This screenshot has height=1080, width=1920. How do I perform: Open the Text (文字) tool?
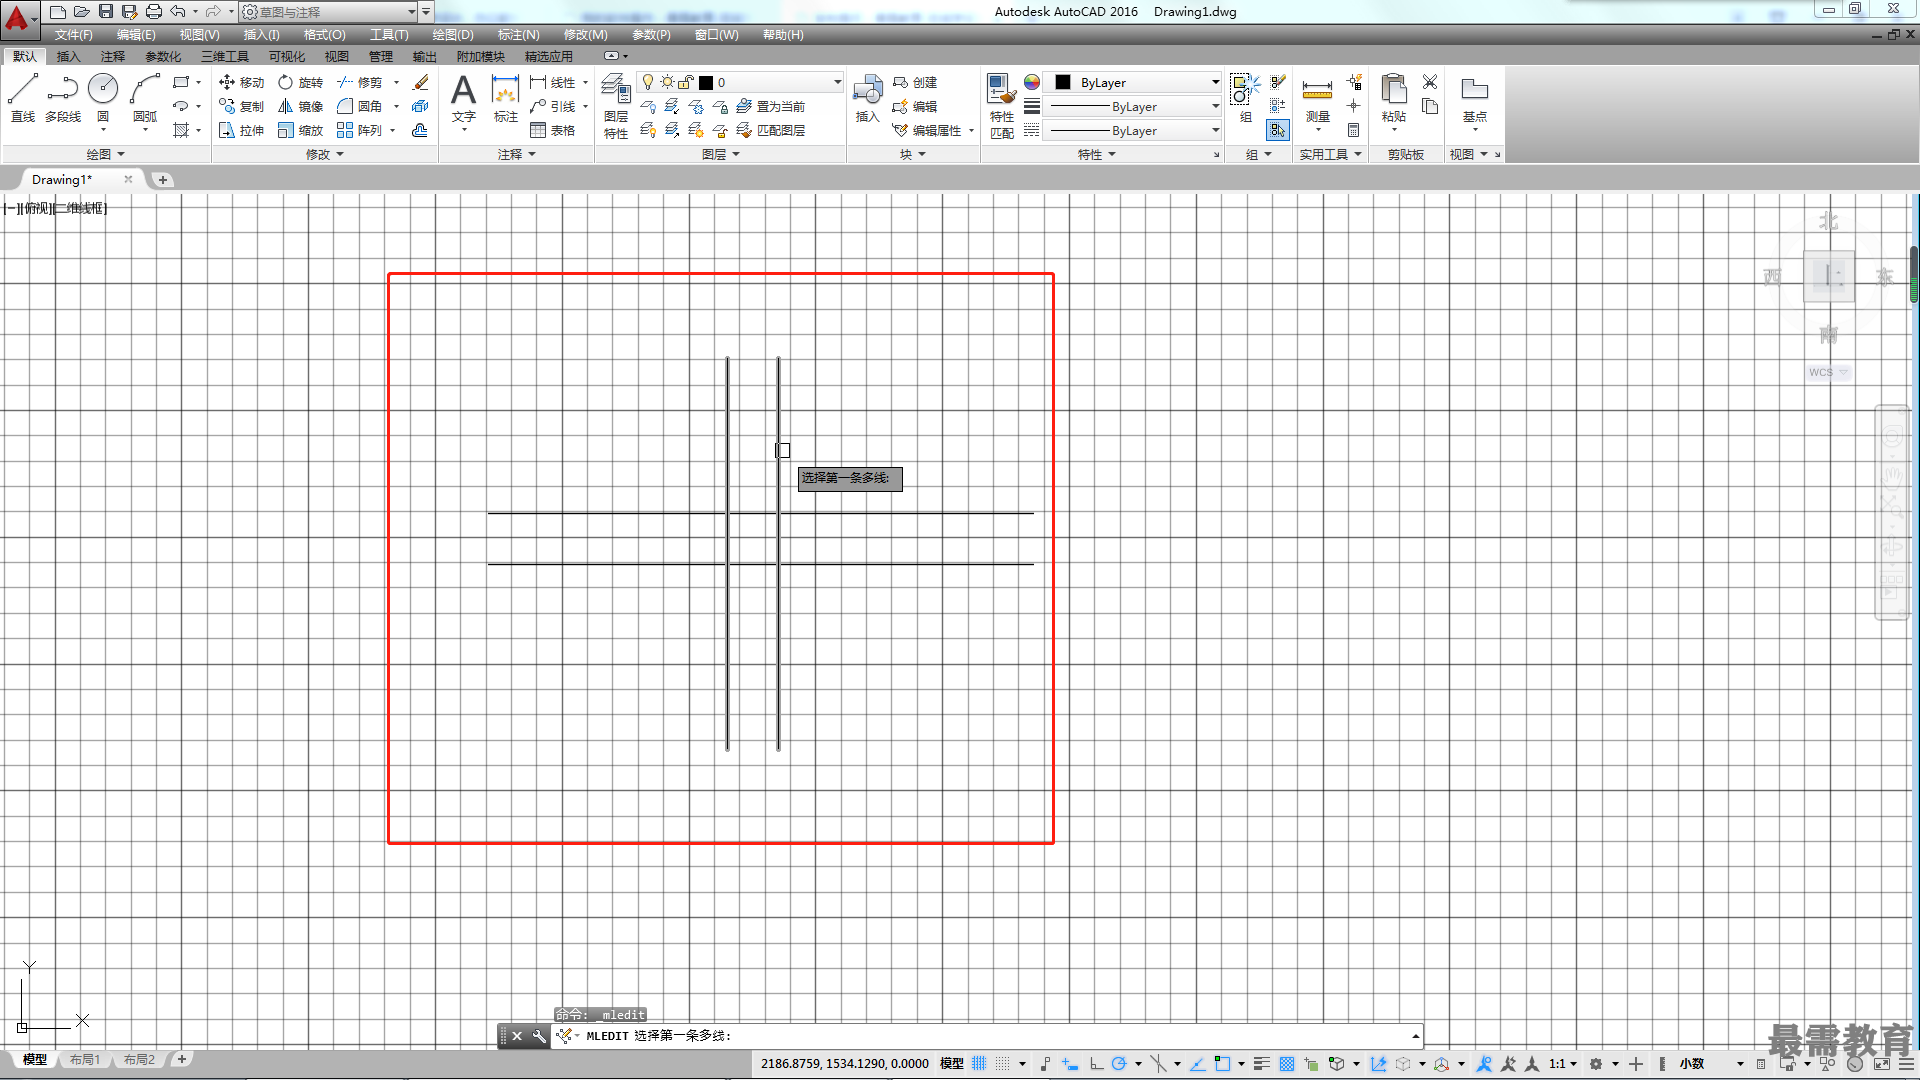[x=463, y=98]
